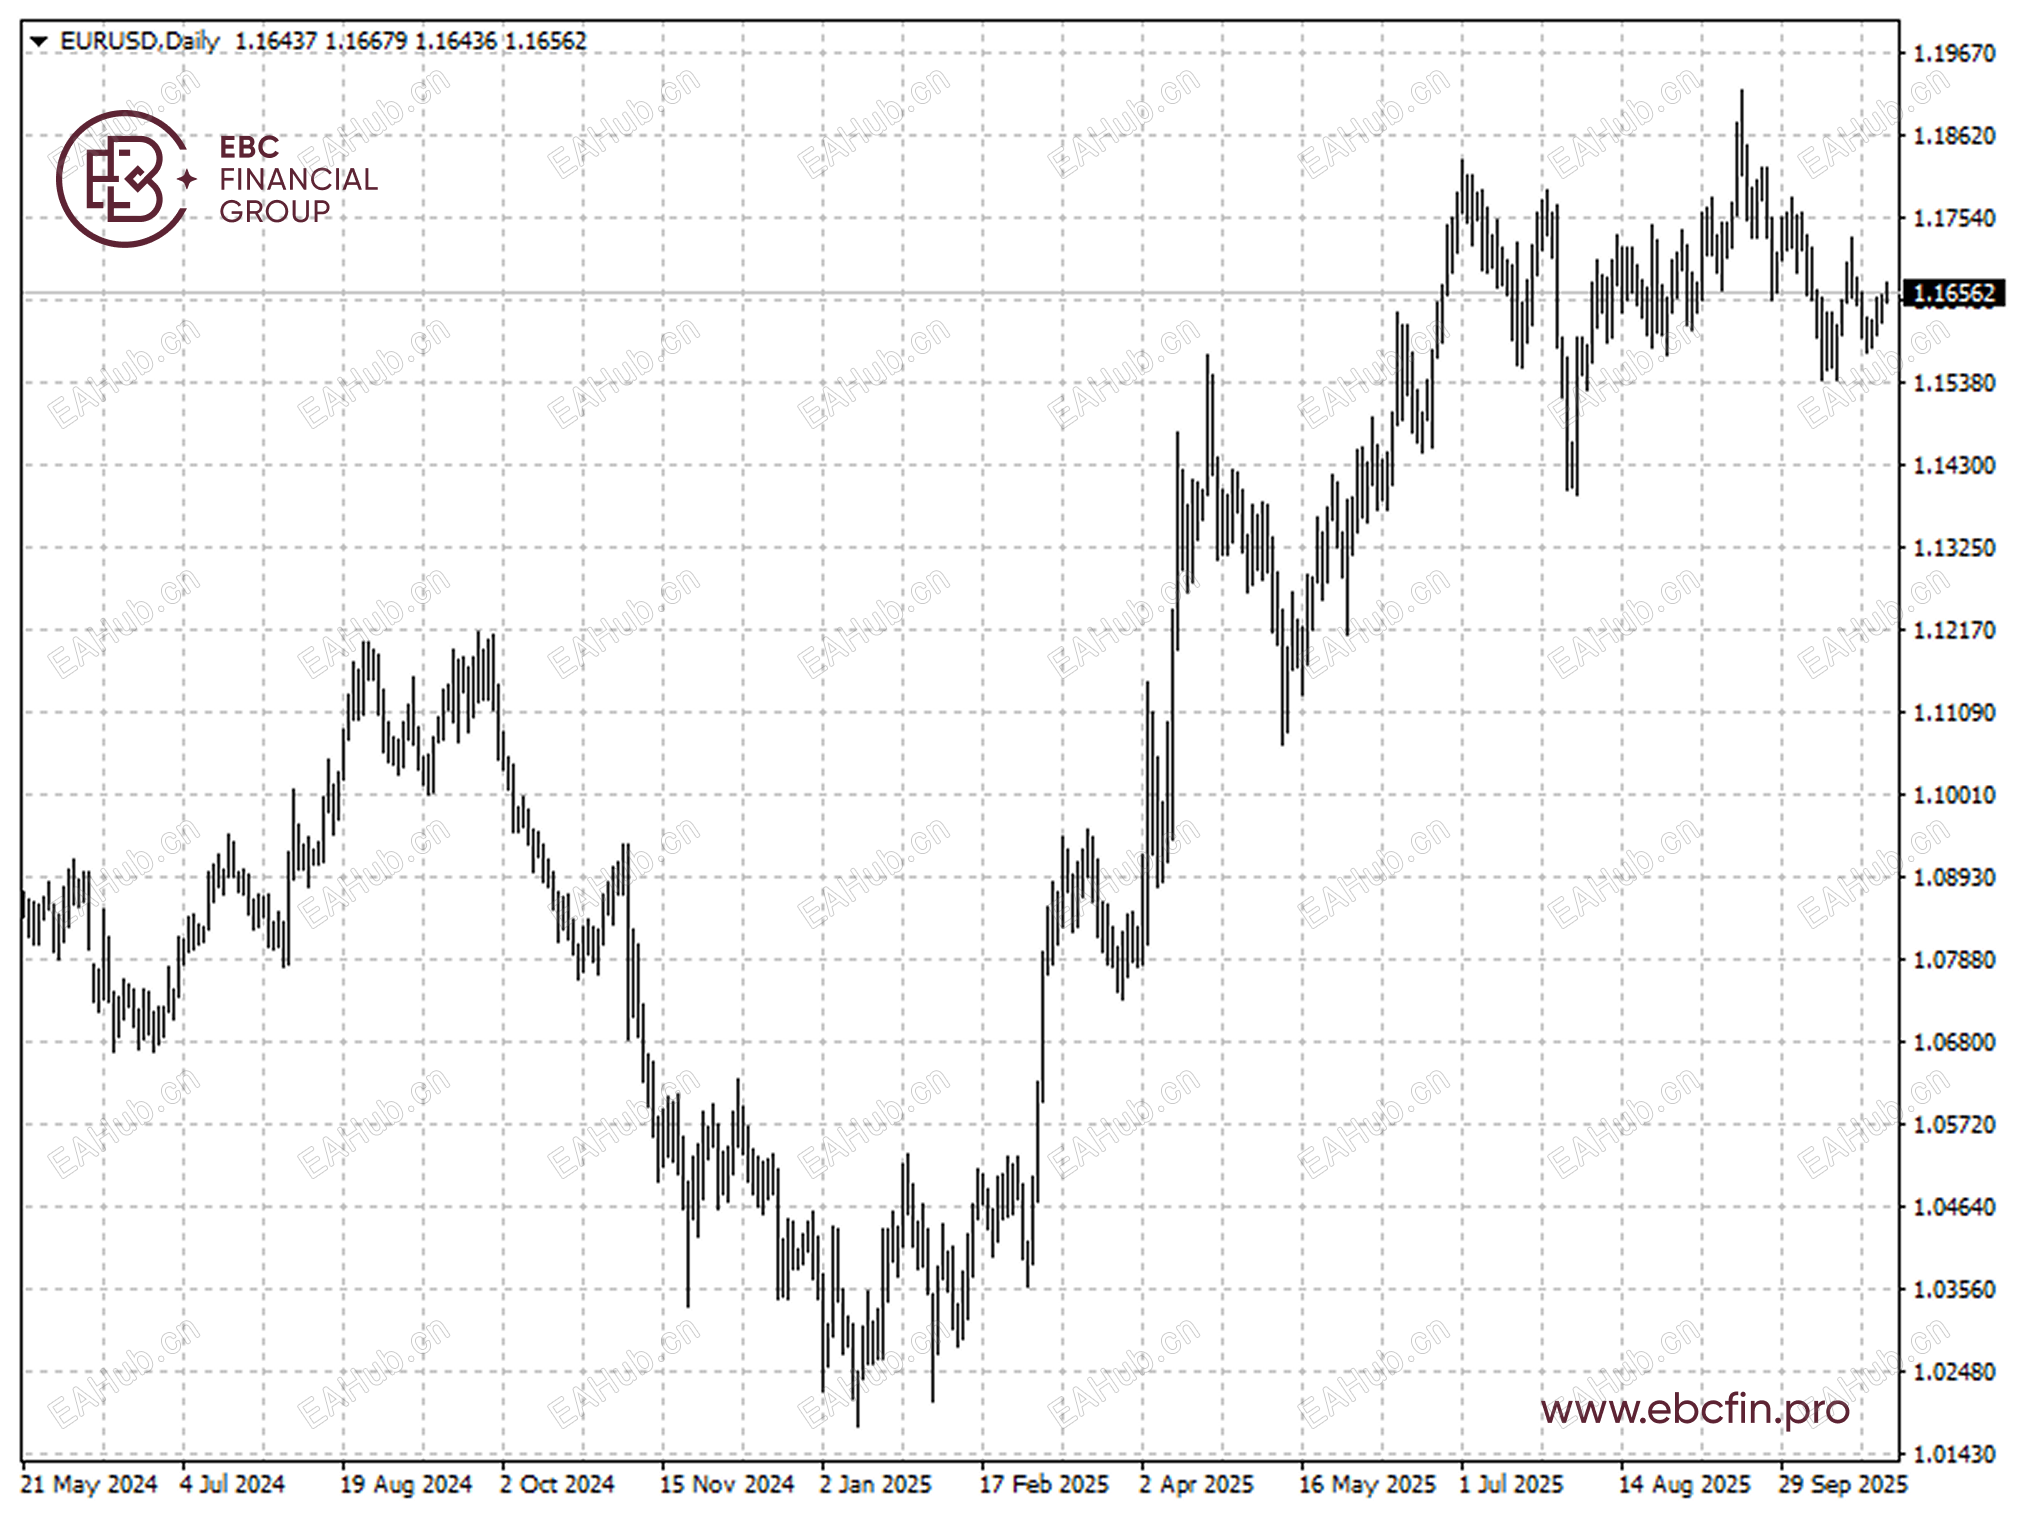Click the 19 Aug 2024 time marker
This screenshot has width=2028, height=1526.
[x=405, y=1484]
